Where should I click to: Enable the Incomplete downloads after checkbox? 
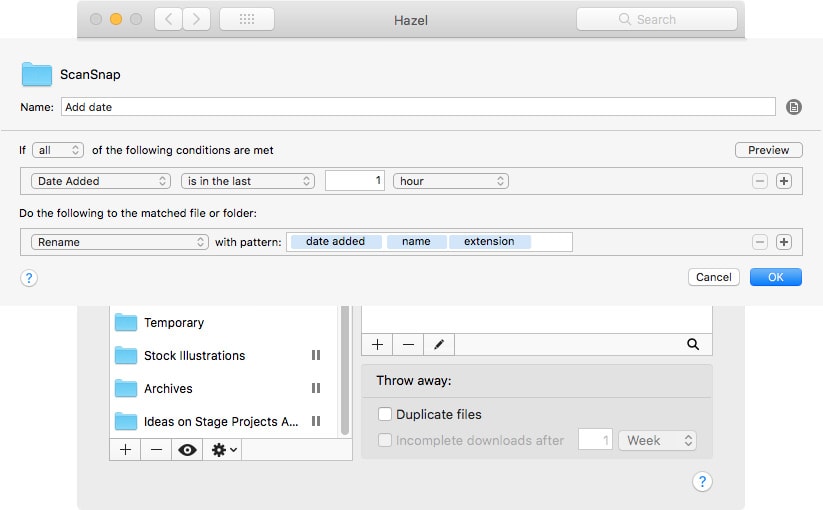point(385,440)
